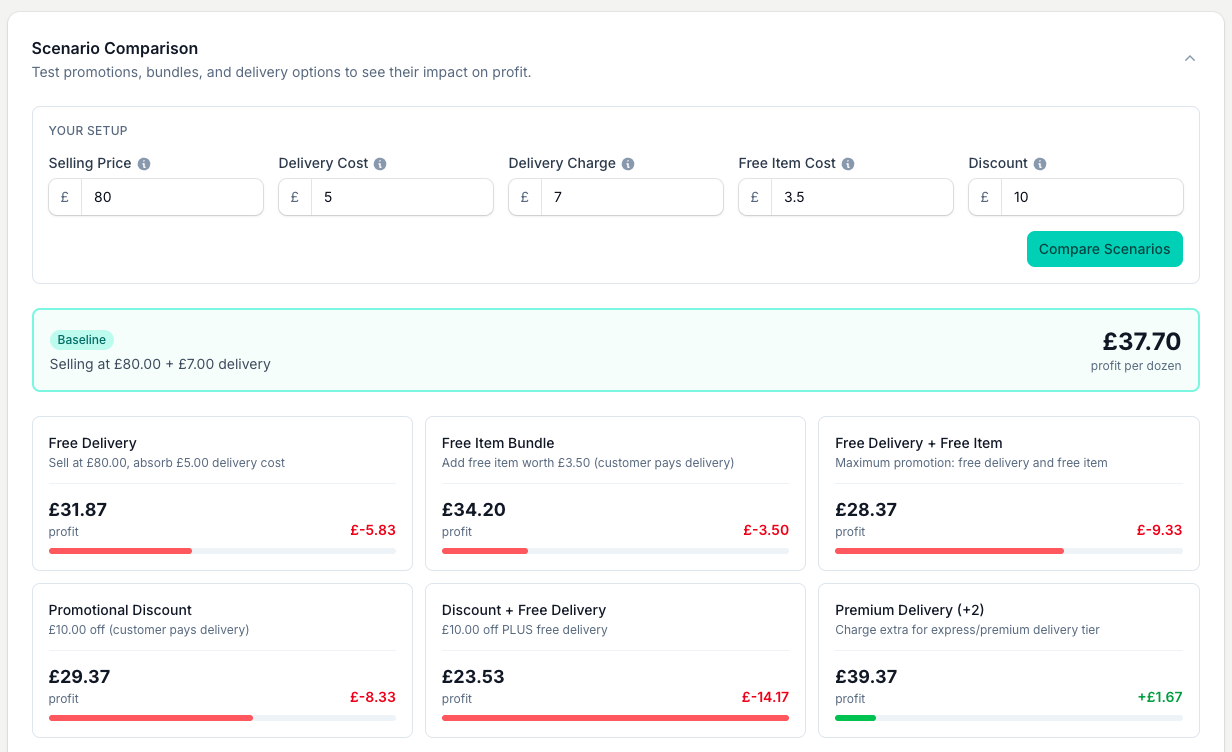Click 'Selling at £80.00 + £7.00 delivery' text

tap(160, 364)
